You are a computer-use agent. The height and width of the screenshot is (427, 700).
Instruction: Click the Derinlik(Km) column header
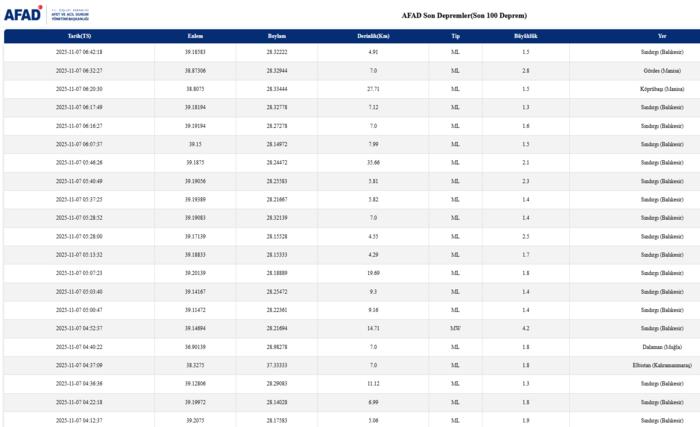(373, 36)
